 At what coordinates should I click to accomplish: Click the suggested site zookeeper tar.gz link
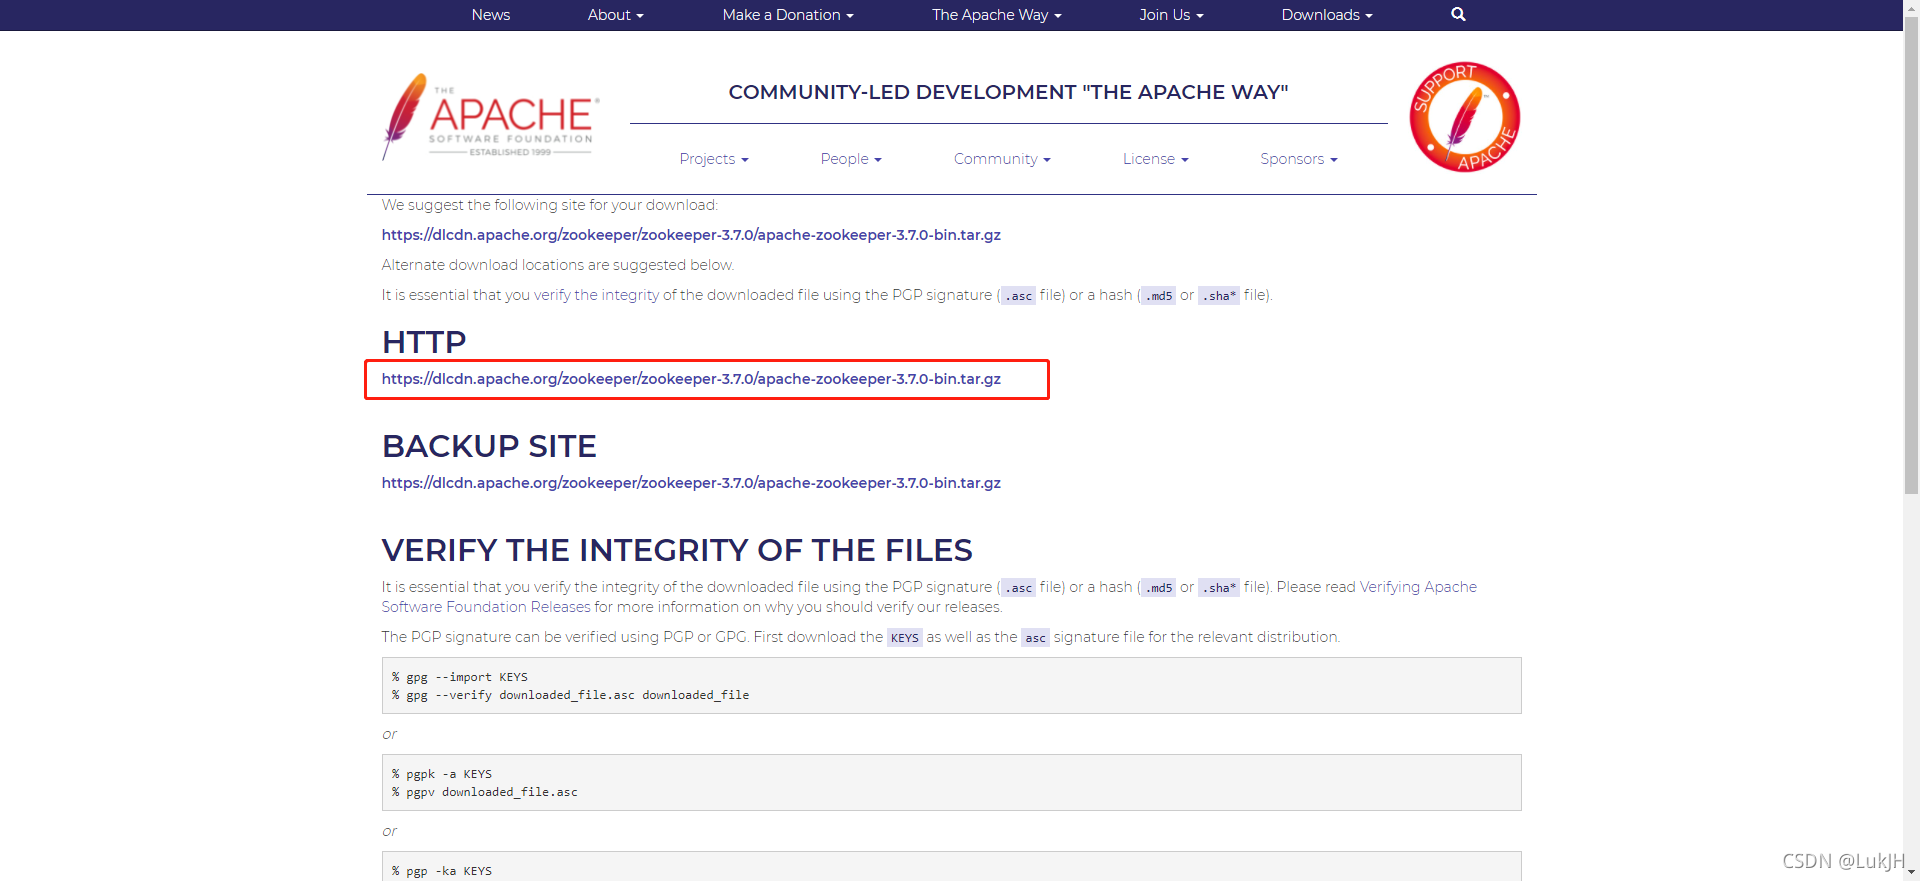pyautogui.click(x=691, y=235)
